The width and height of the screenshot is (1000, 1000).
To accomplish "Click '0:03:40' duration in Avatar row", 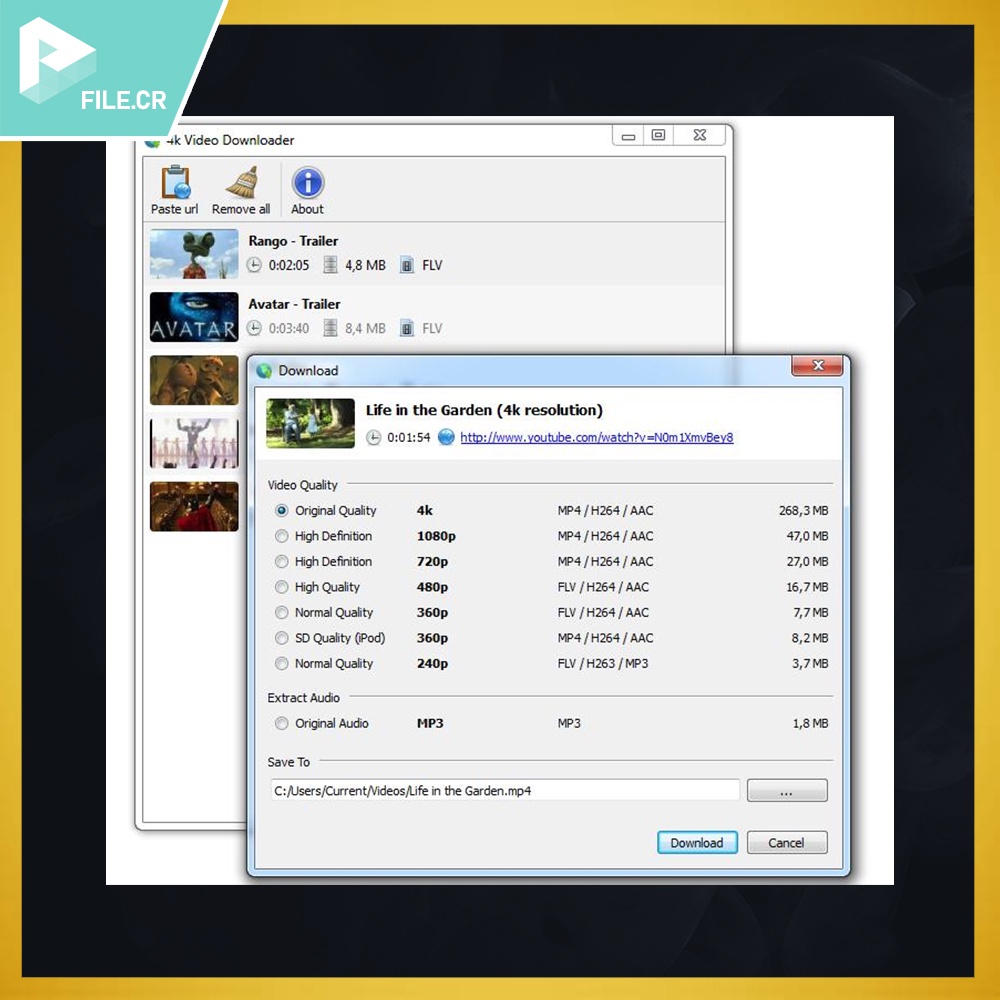I will pos(289,328).
